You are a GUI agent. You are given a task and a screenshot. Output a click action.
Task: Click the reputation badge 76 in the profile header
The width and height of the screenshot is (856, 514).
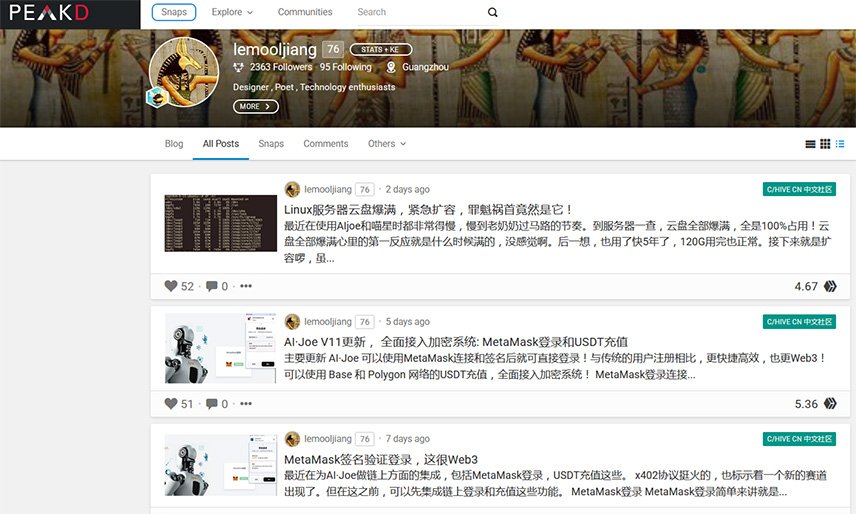pos(333,49)
